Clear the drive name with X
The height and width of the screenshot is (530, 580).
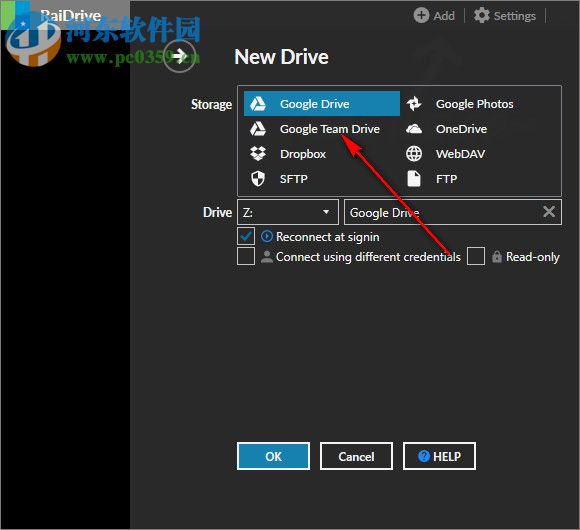[549, 212]
